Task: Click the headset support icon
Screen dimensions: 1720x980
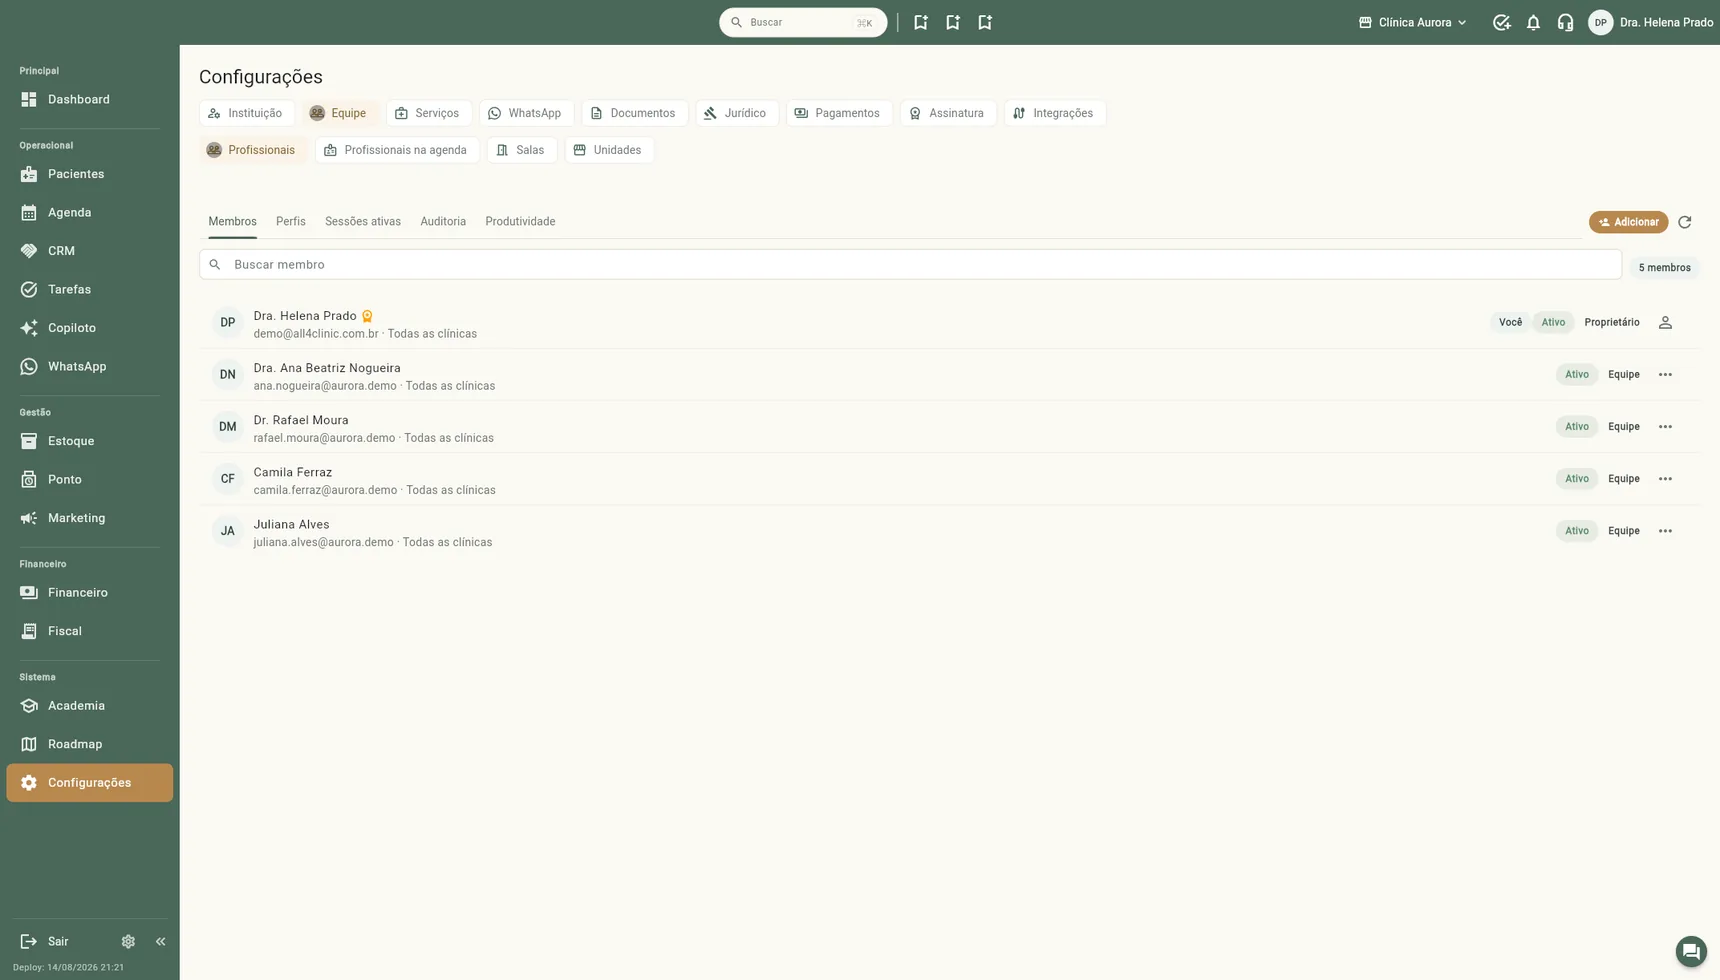Action: coord(1565,22)
